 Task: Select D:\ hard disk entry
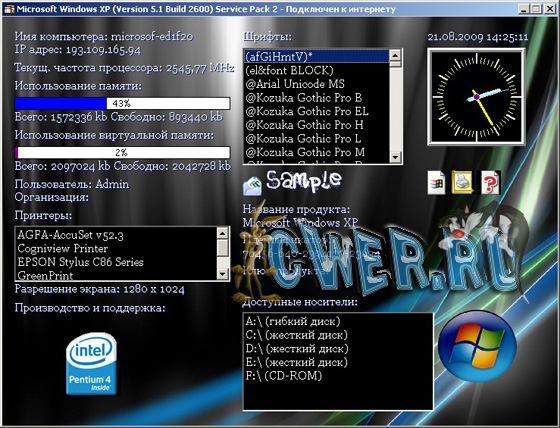point(338,348)
